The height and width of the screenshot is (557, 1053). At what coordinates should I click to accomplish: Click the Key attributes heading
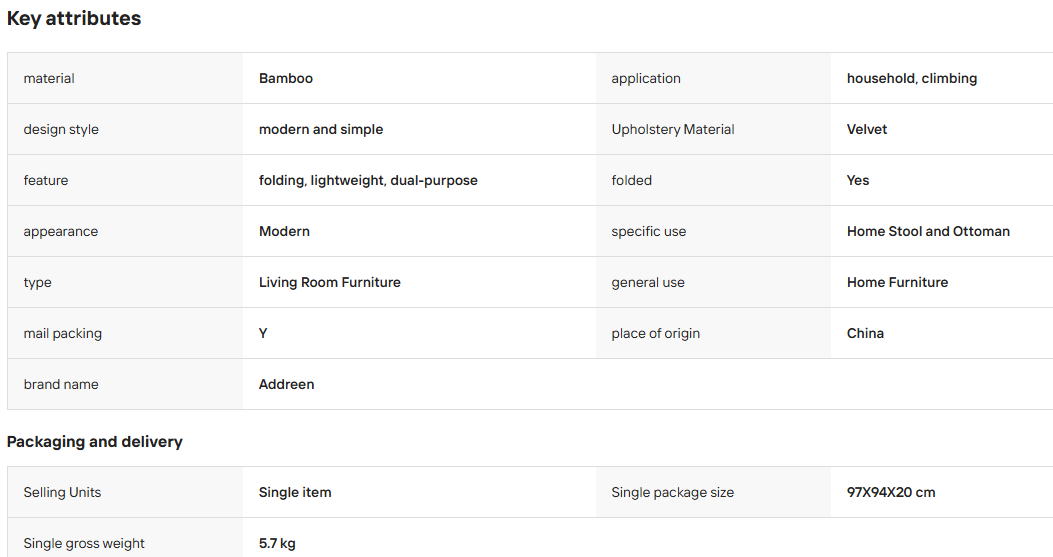74,19
